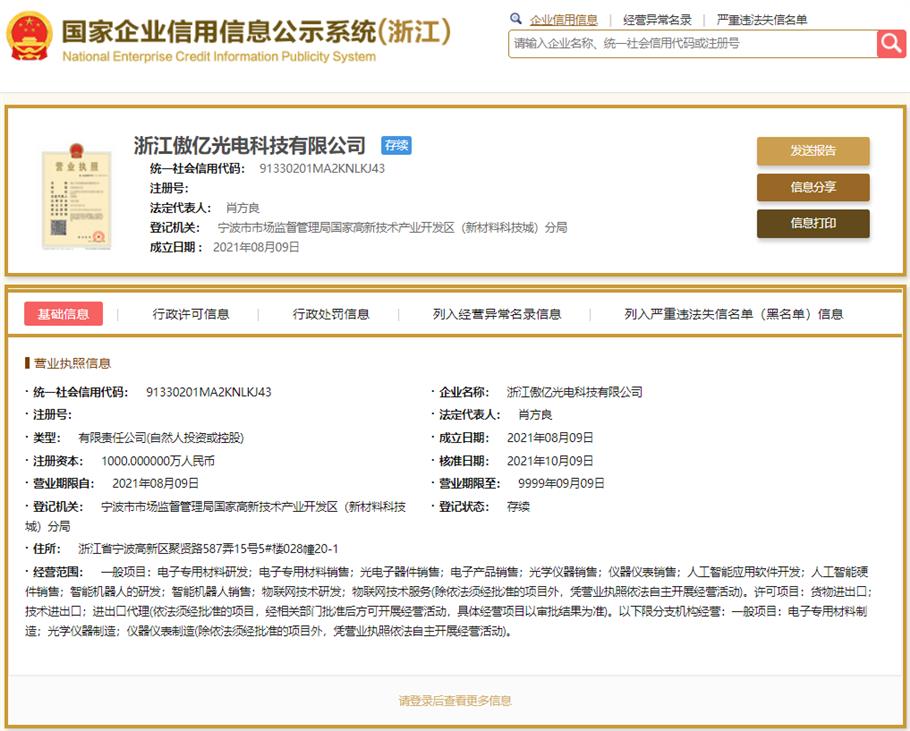Click the site title 国家企业信用信息公示系统(浙江)
Viewport: 910px width, 731px height.
point(256,31)
